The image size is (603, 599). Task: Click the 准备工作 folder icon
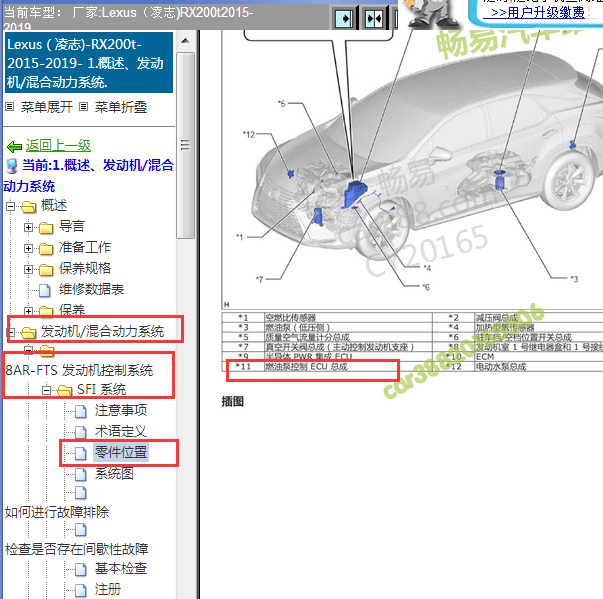[x=46, y=248]
